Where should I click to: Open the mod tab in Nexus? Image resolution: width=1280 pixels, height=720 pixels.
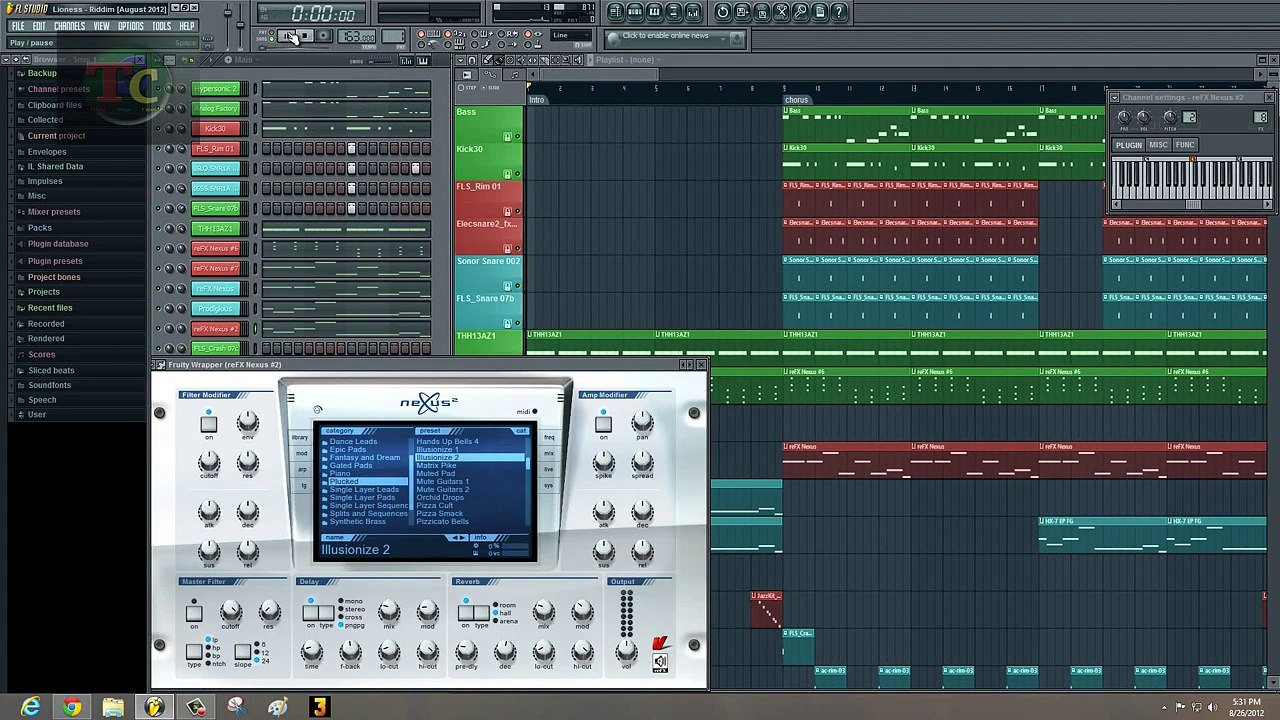pyautogui.click(x=300, y=454)
